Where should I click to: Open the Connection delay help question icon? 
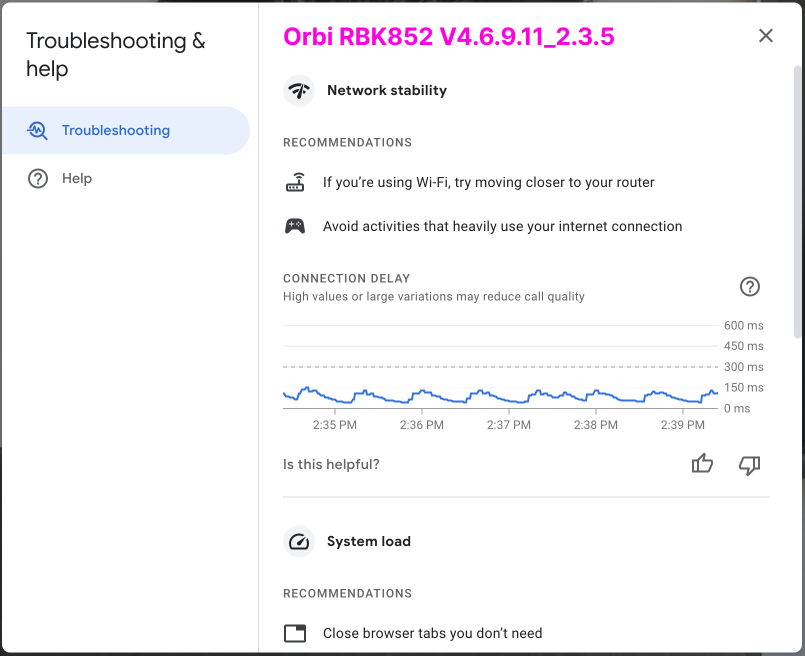click(x=750, y=286)
